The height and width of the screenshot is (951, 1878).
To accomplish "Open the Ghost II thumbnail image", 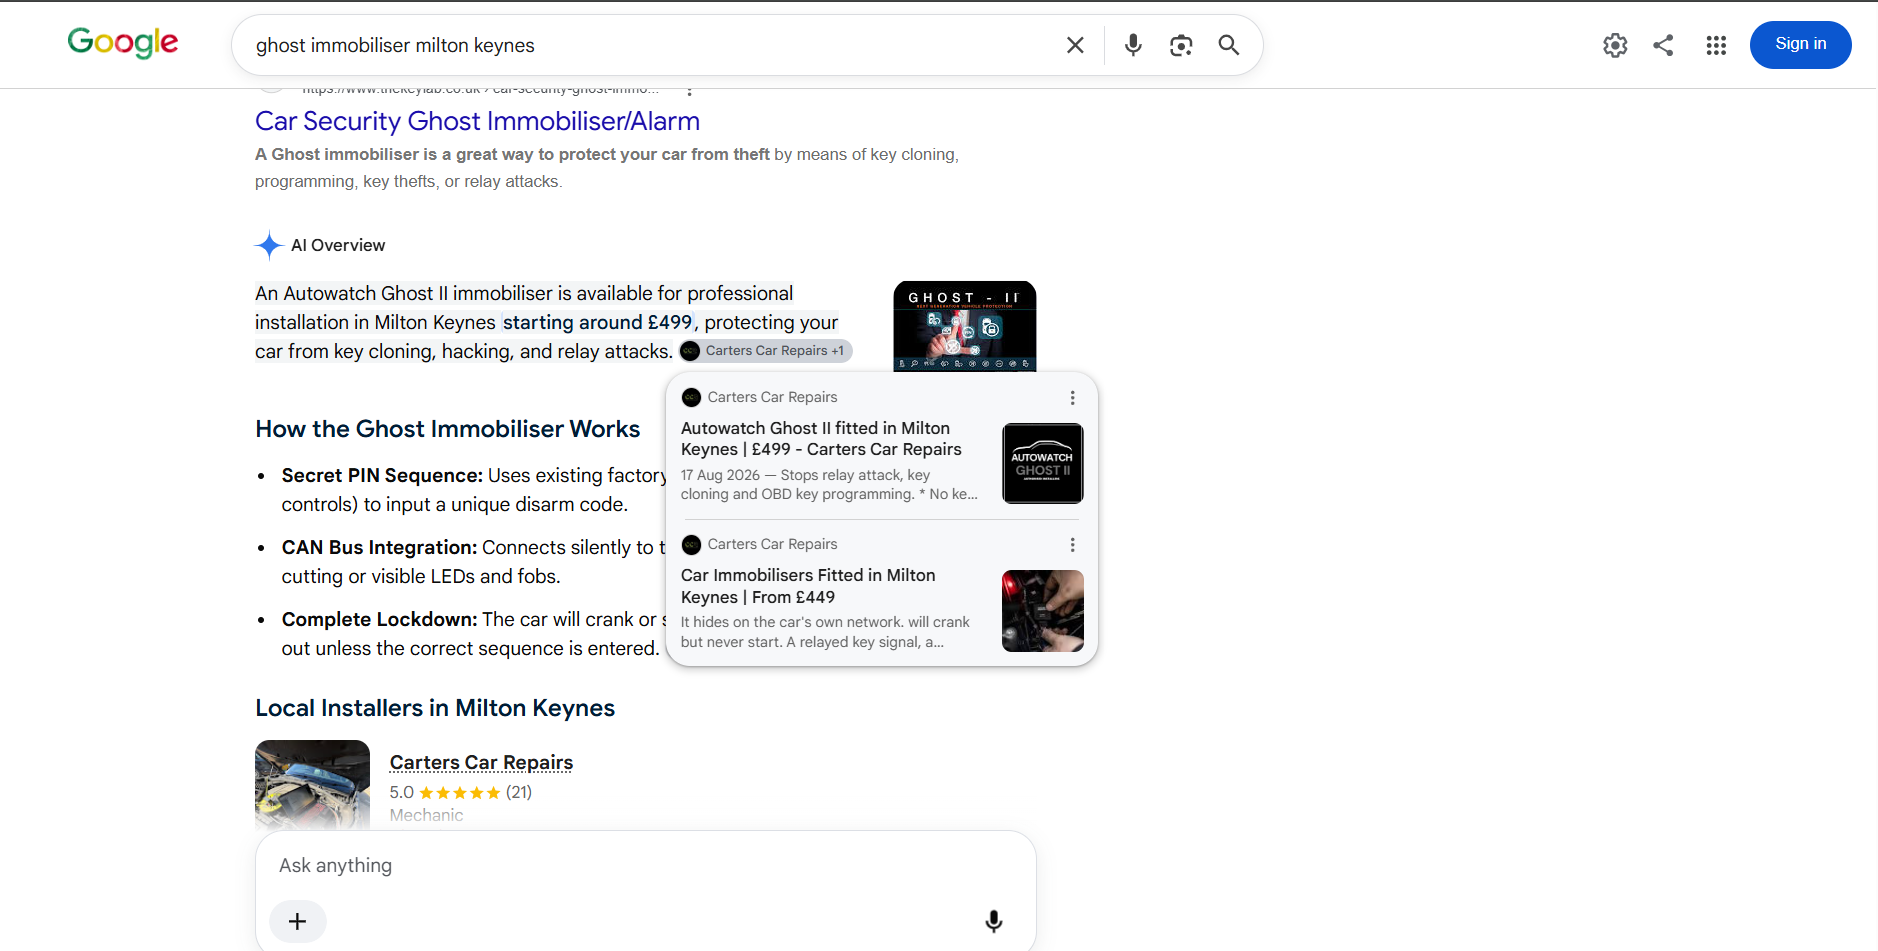I will tap(964, 326).
